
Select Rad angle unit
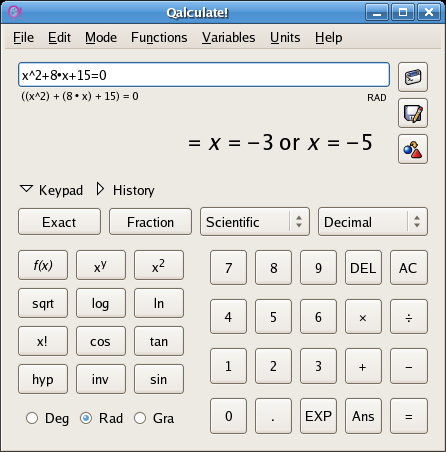[x=102, y=418]
